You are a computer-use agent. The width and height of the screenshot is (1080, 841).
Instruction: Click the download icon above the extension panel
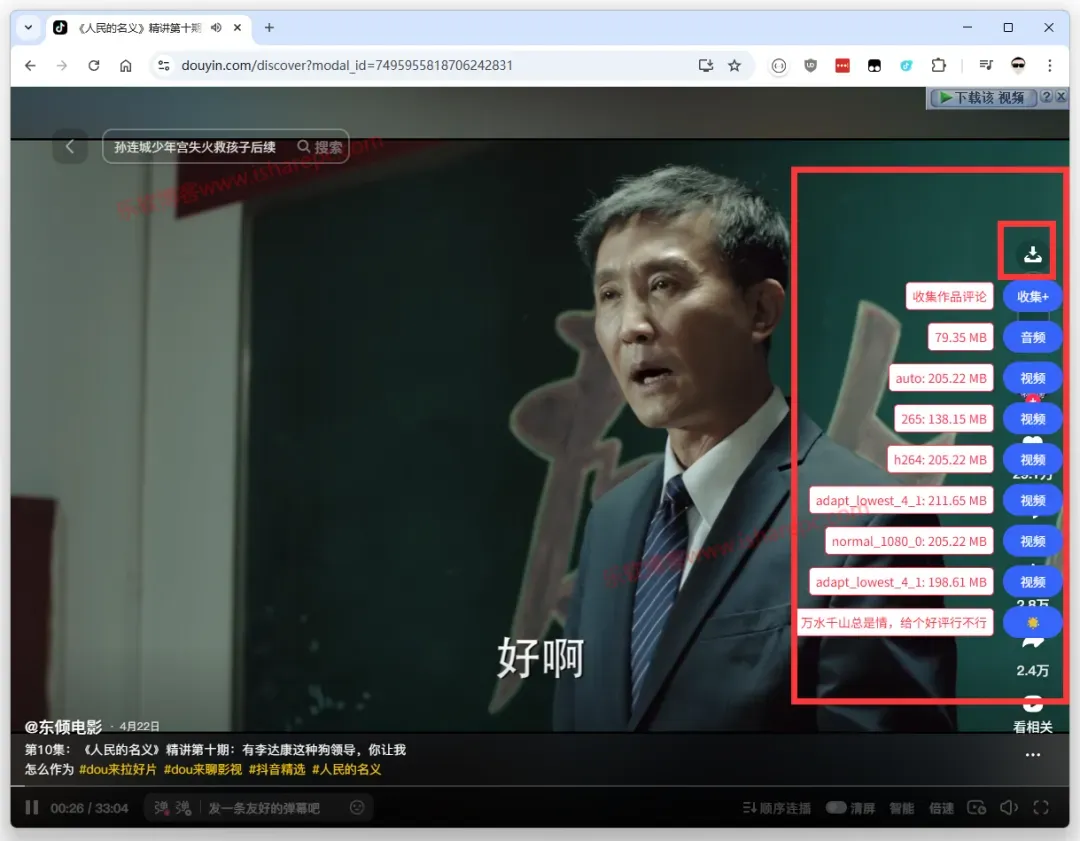click(1032, 254)
